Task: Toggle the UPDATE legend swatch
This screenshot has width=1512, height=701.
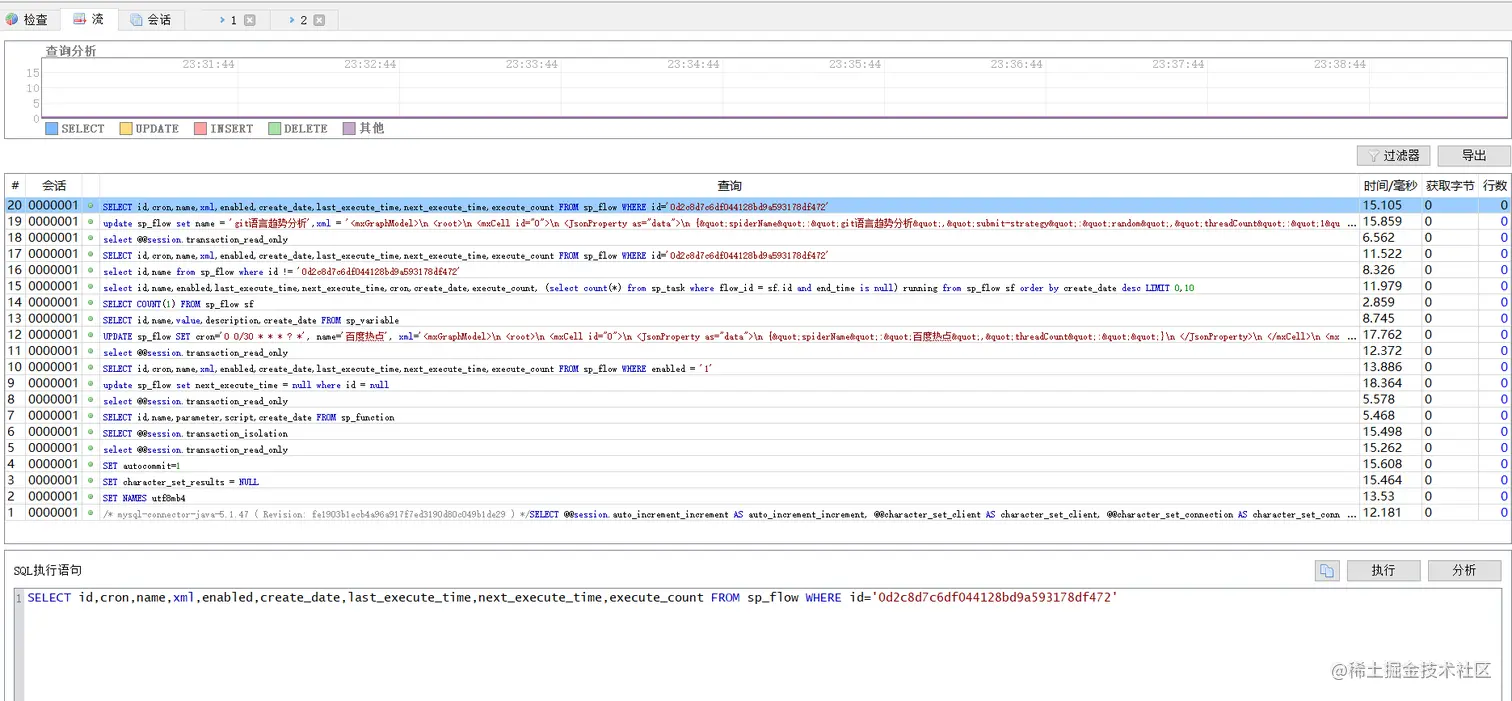Action: click(126, 129)
